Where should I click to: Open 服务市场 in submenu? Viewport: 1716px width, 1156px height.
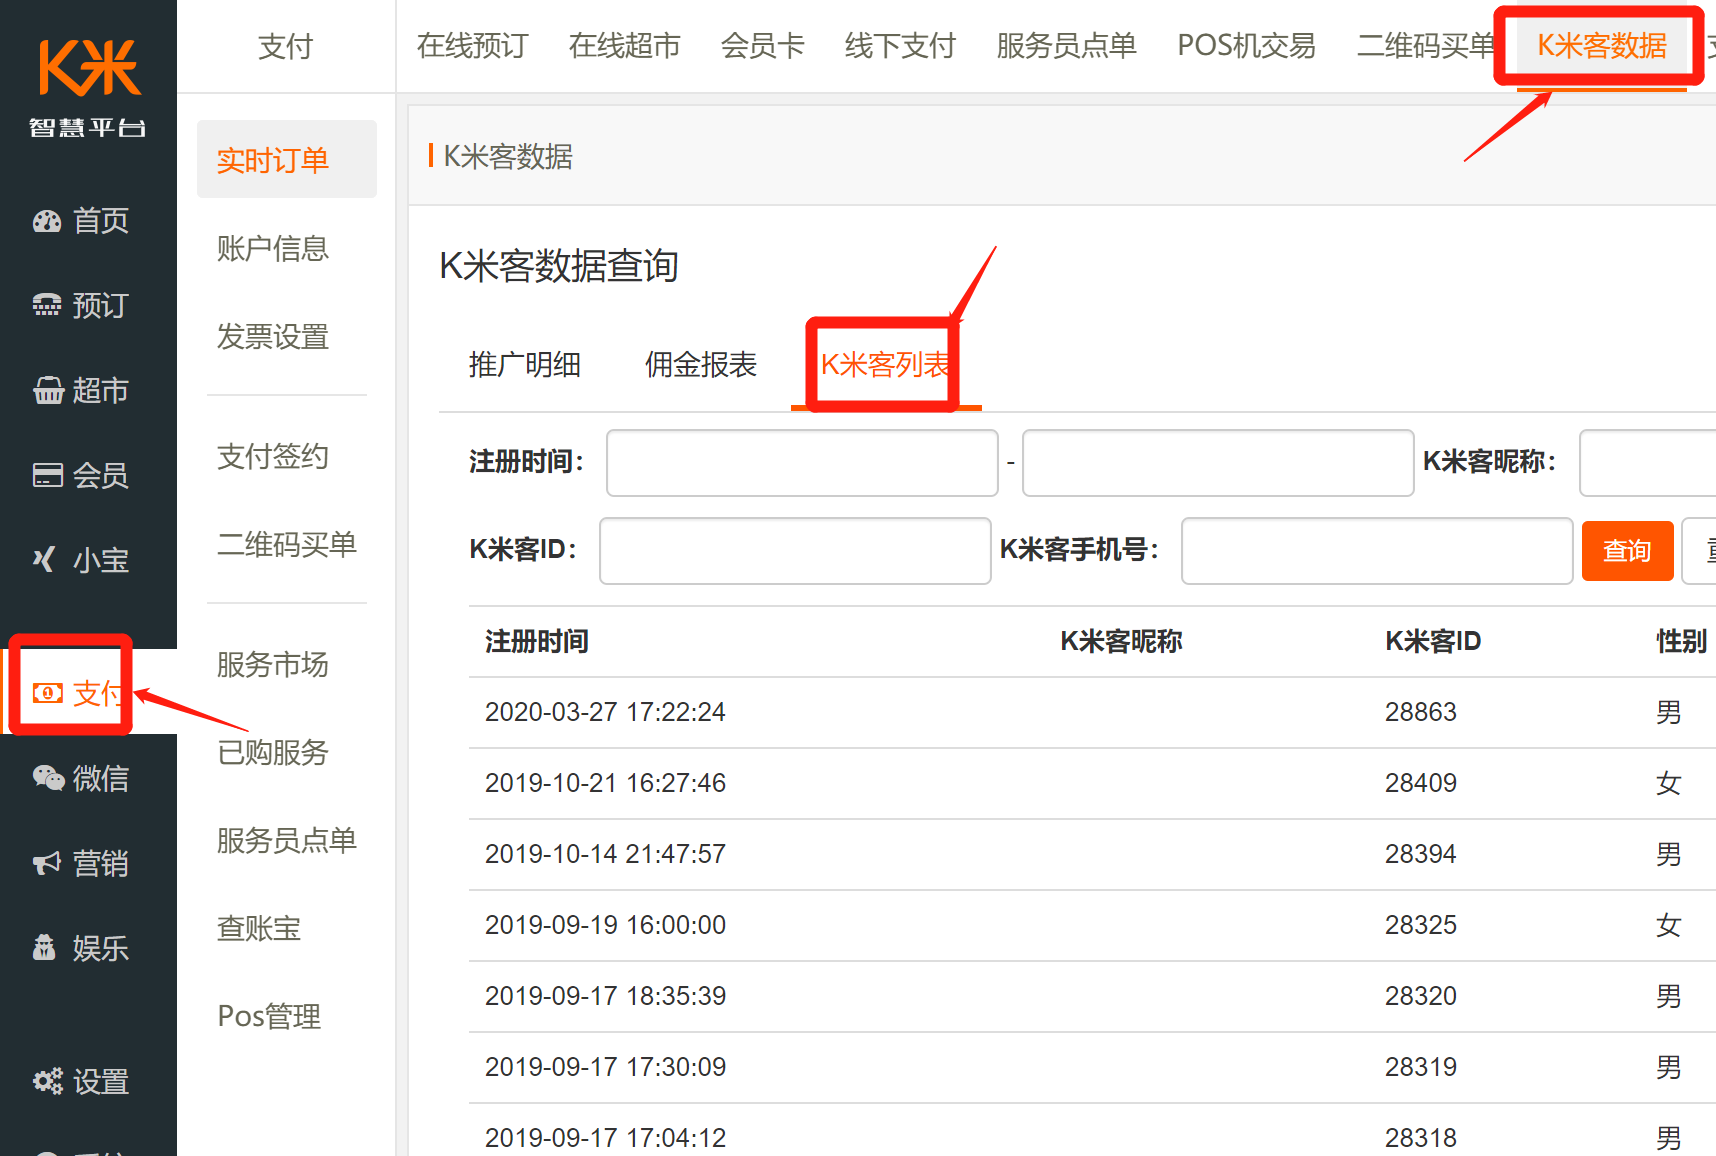pyautogui.click(x=273, y=664)
